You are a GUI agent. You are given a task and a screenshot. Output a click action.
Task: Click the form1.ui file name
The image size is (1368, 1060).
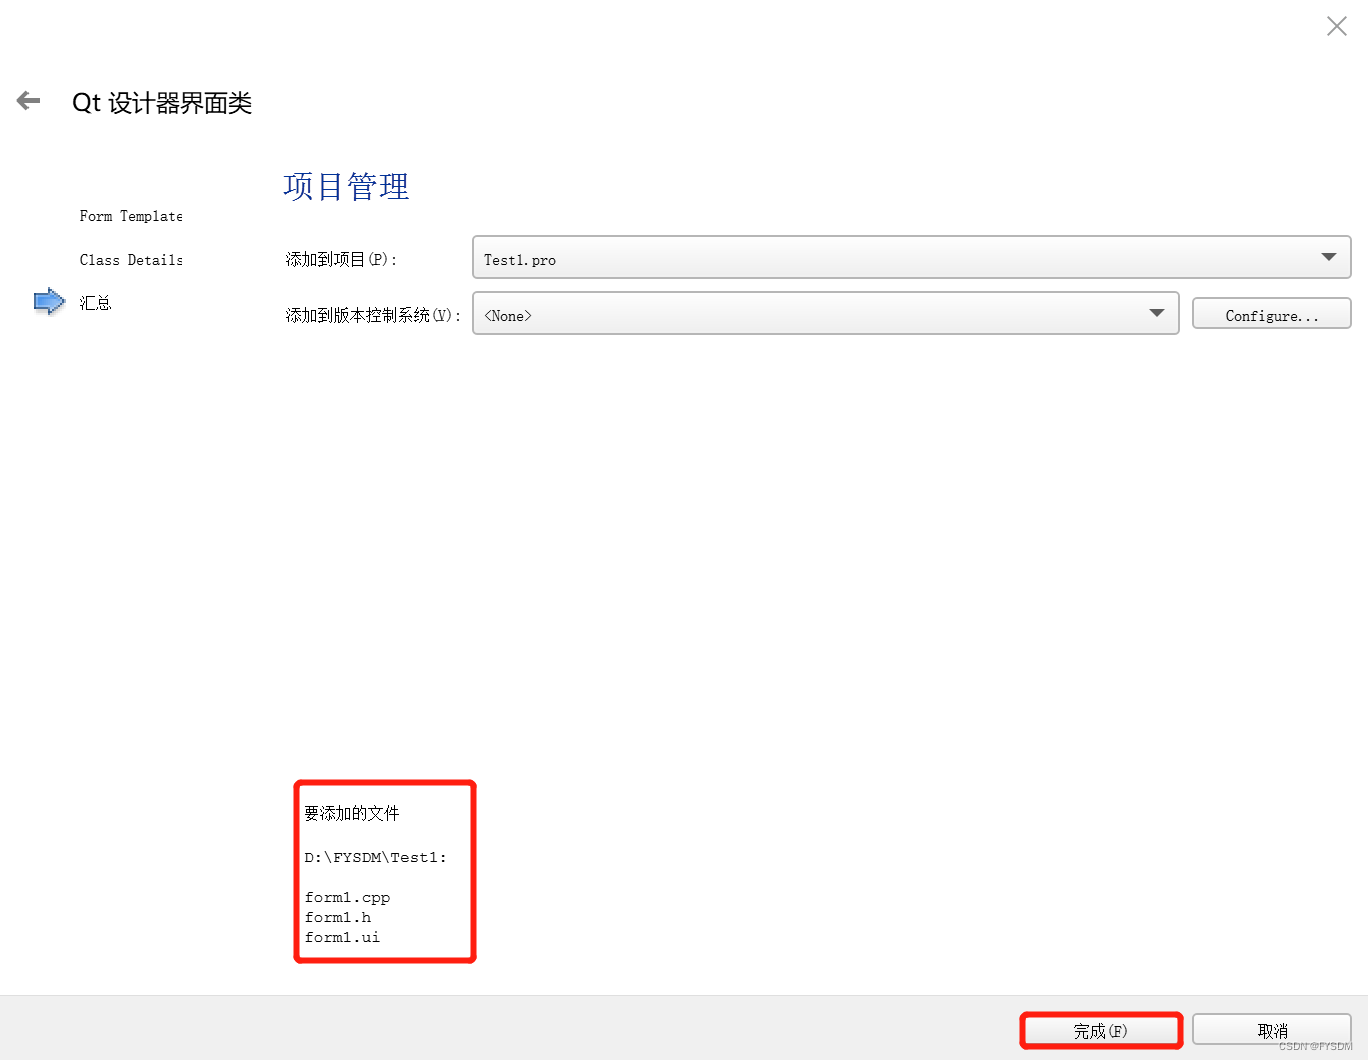tap(342, 937)
